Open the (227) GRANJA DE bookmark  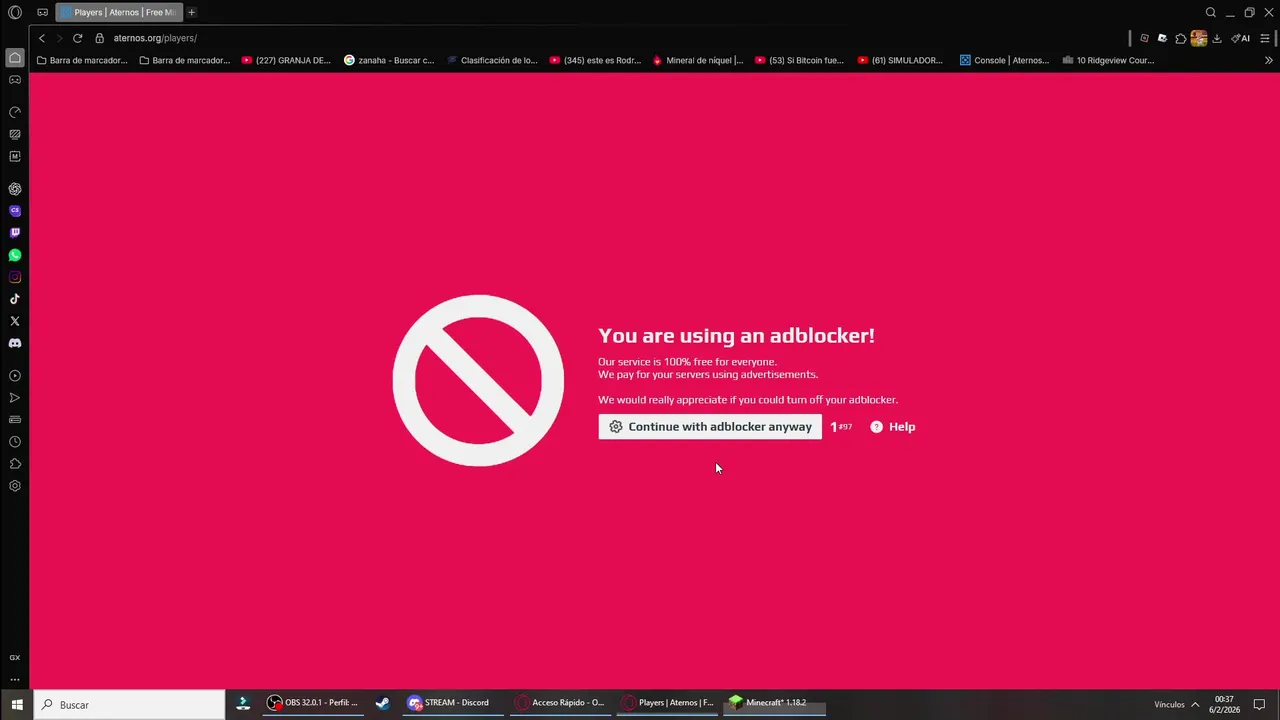[286, 60]
